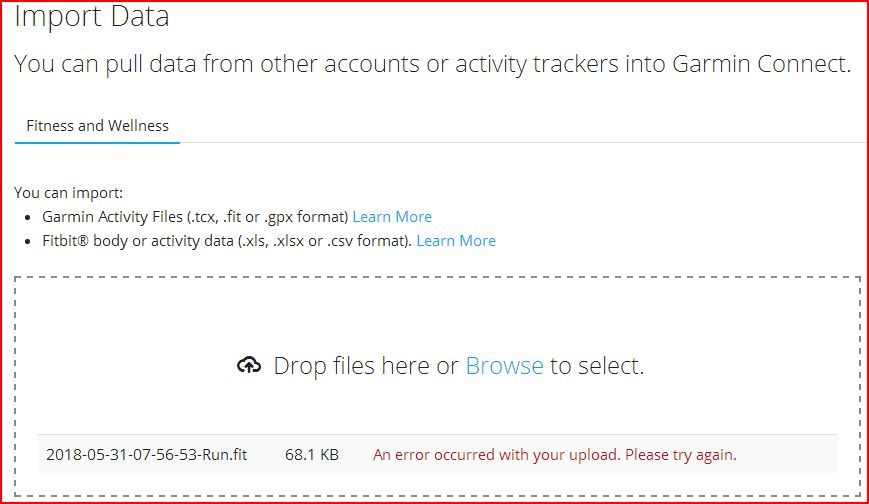Click the Import Data heading
The image size is (869, 504).
coord(91,16)
